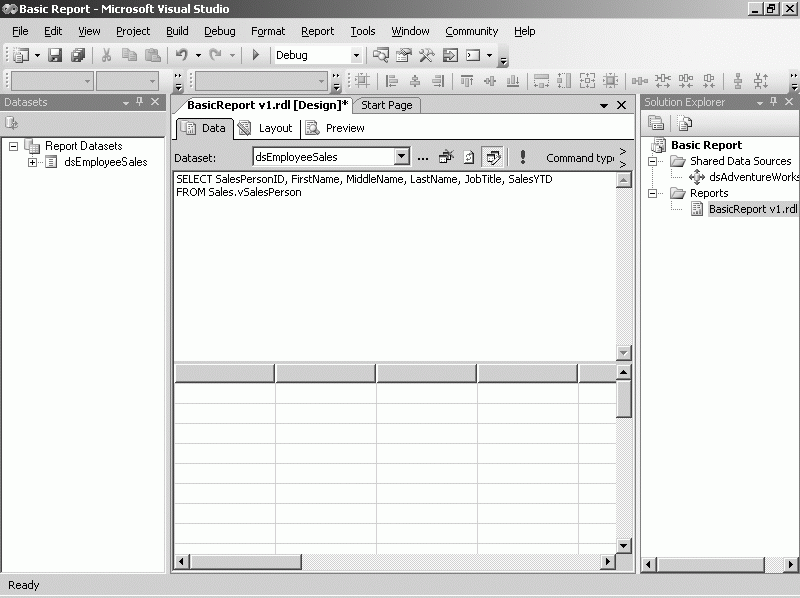Viewport: 800px width, 598px height.
Task: Open the Toolbox hammer-and-wrench icon
Action: tap(427, 55)
